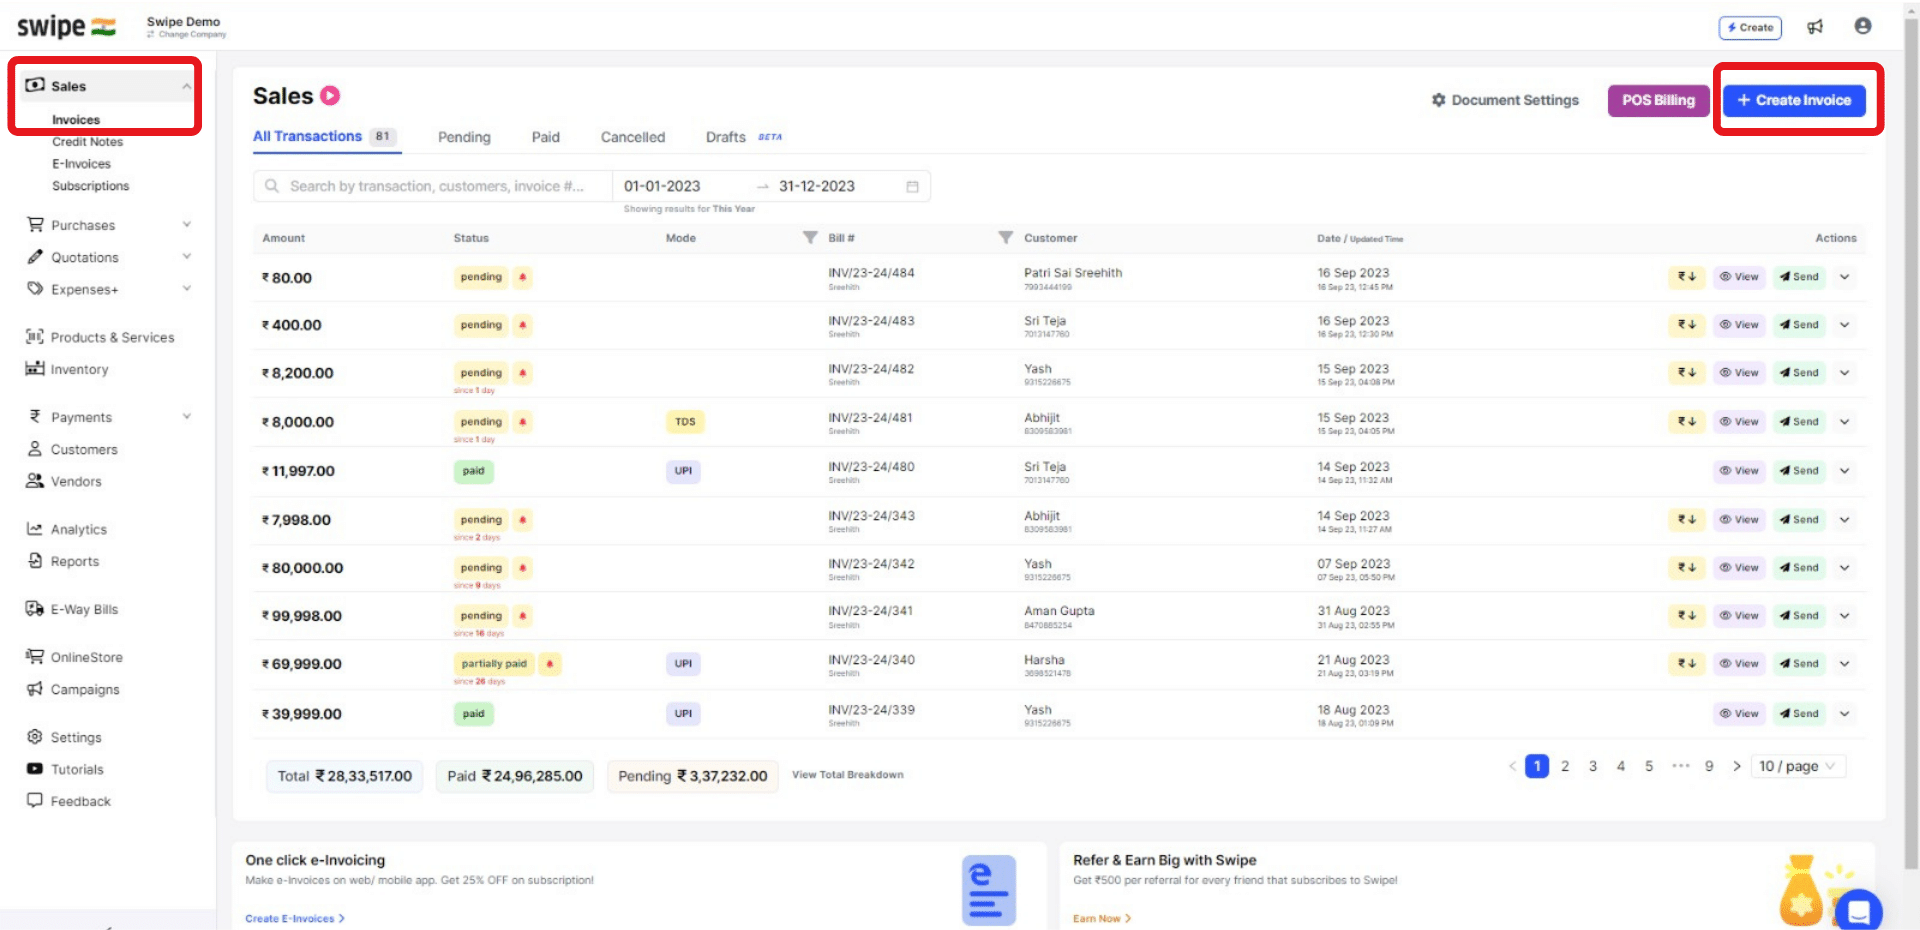Screen dimensions: 1920x930
Task: Open the Drafts BETA tab
Action: tap(725, 137)
